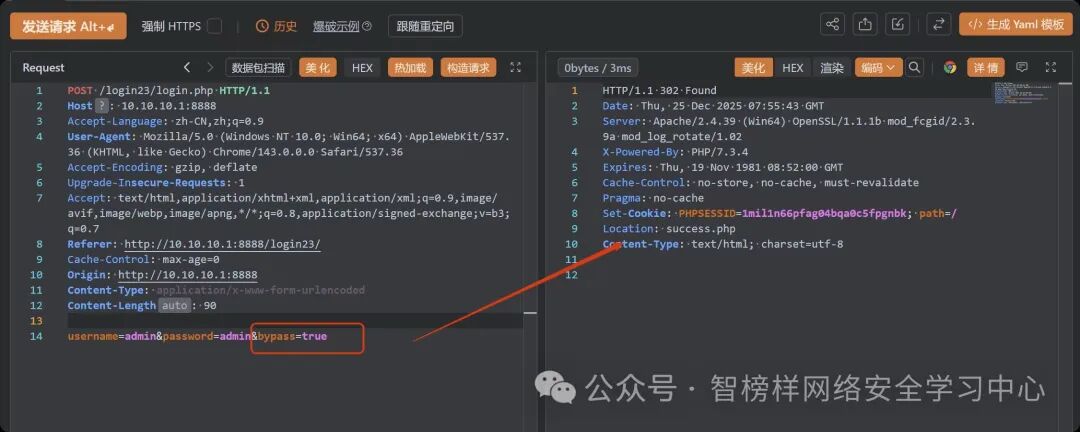Click the Request panel title
1080x432 pixels.
tap(43, 68)
